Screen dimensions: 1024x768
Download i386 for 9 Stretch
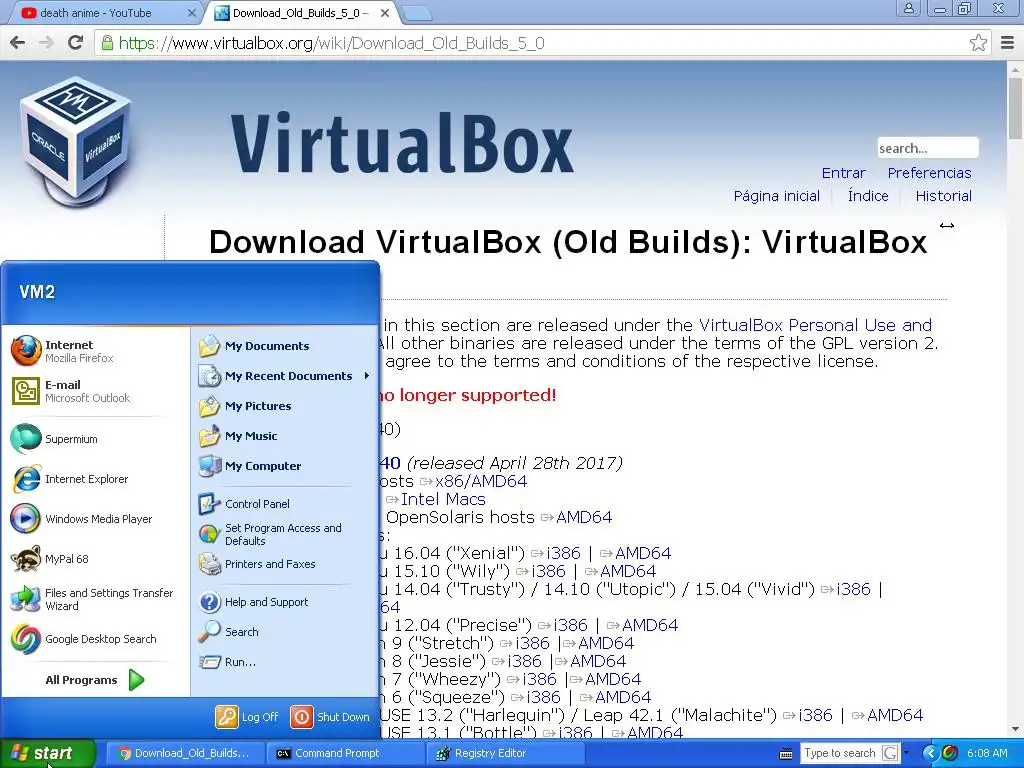pyautogui.click(x=532, y=643)
